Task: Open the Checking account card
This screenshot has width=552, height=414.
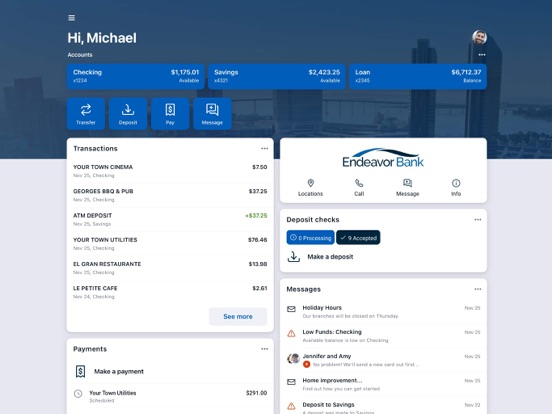Action: click(x=136, y=76)
